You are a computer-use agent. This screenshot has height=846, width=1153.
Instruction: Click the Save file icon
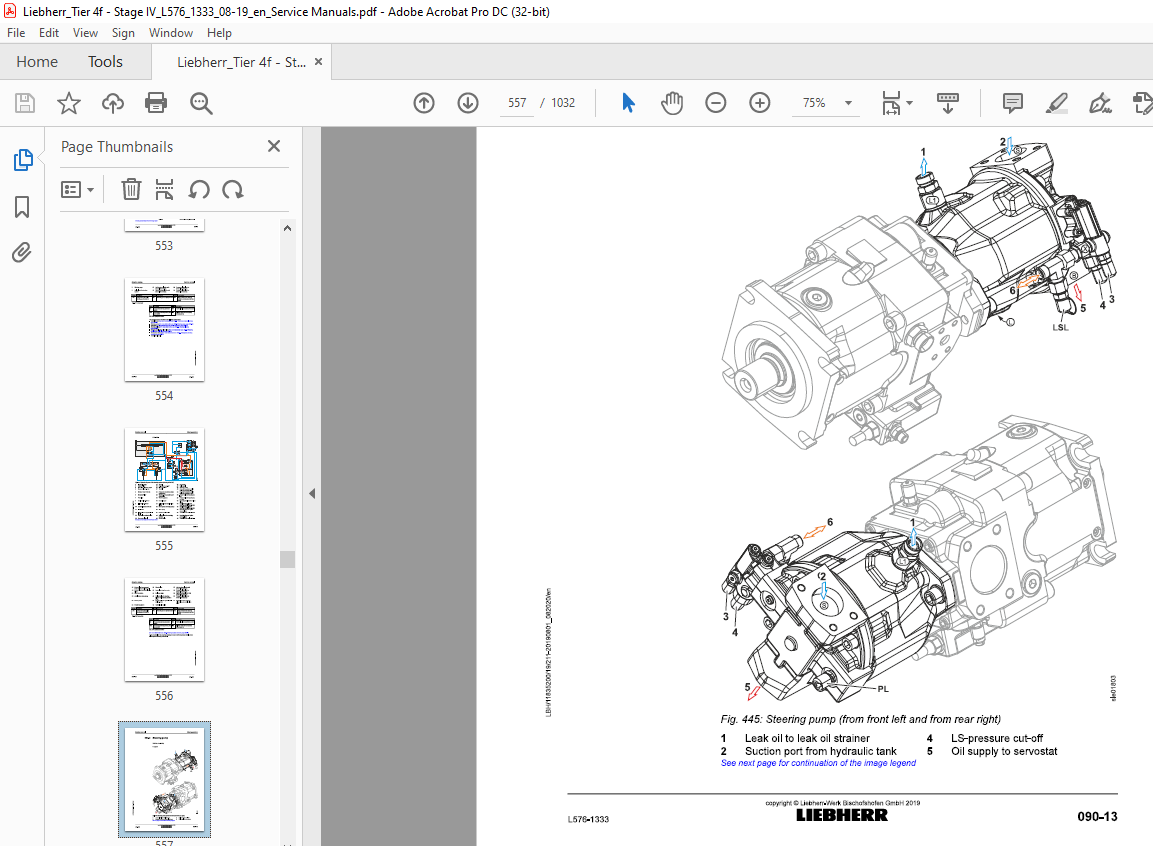pyautogui.click(x=25, y=103)
